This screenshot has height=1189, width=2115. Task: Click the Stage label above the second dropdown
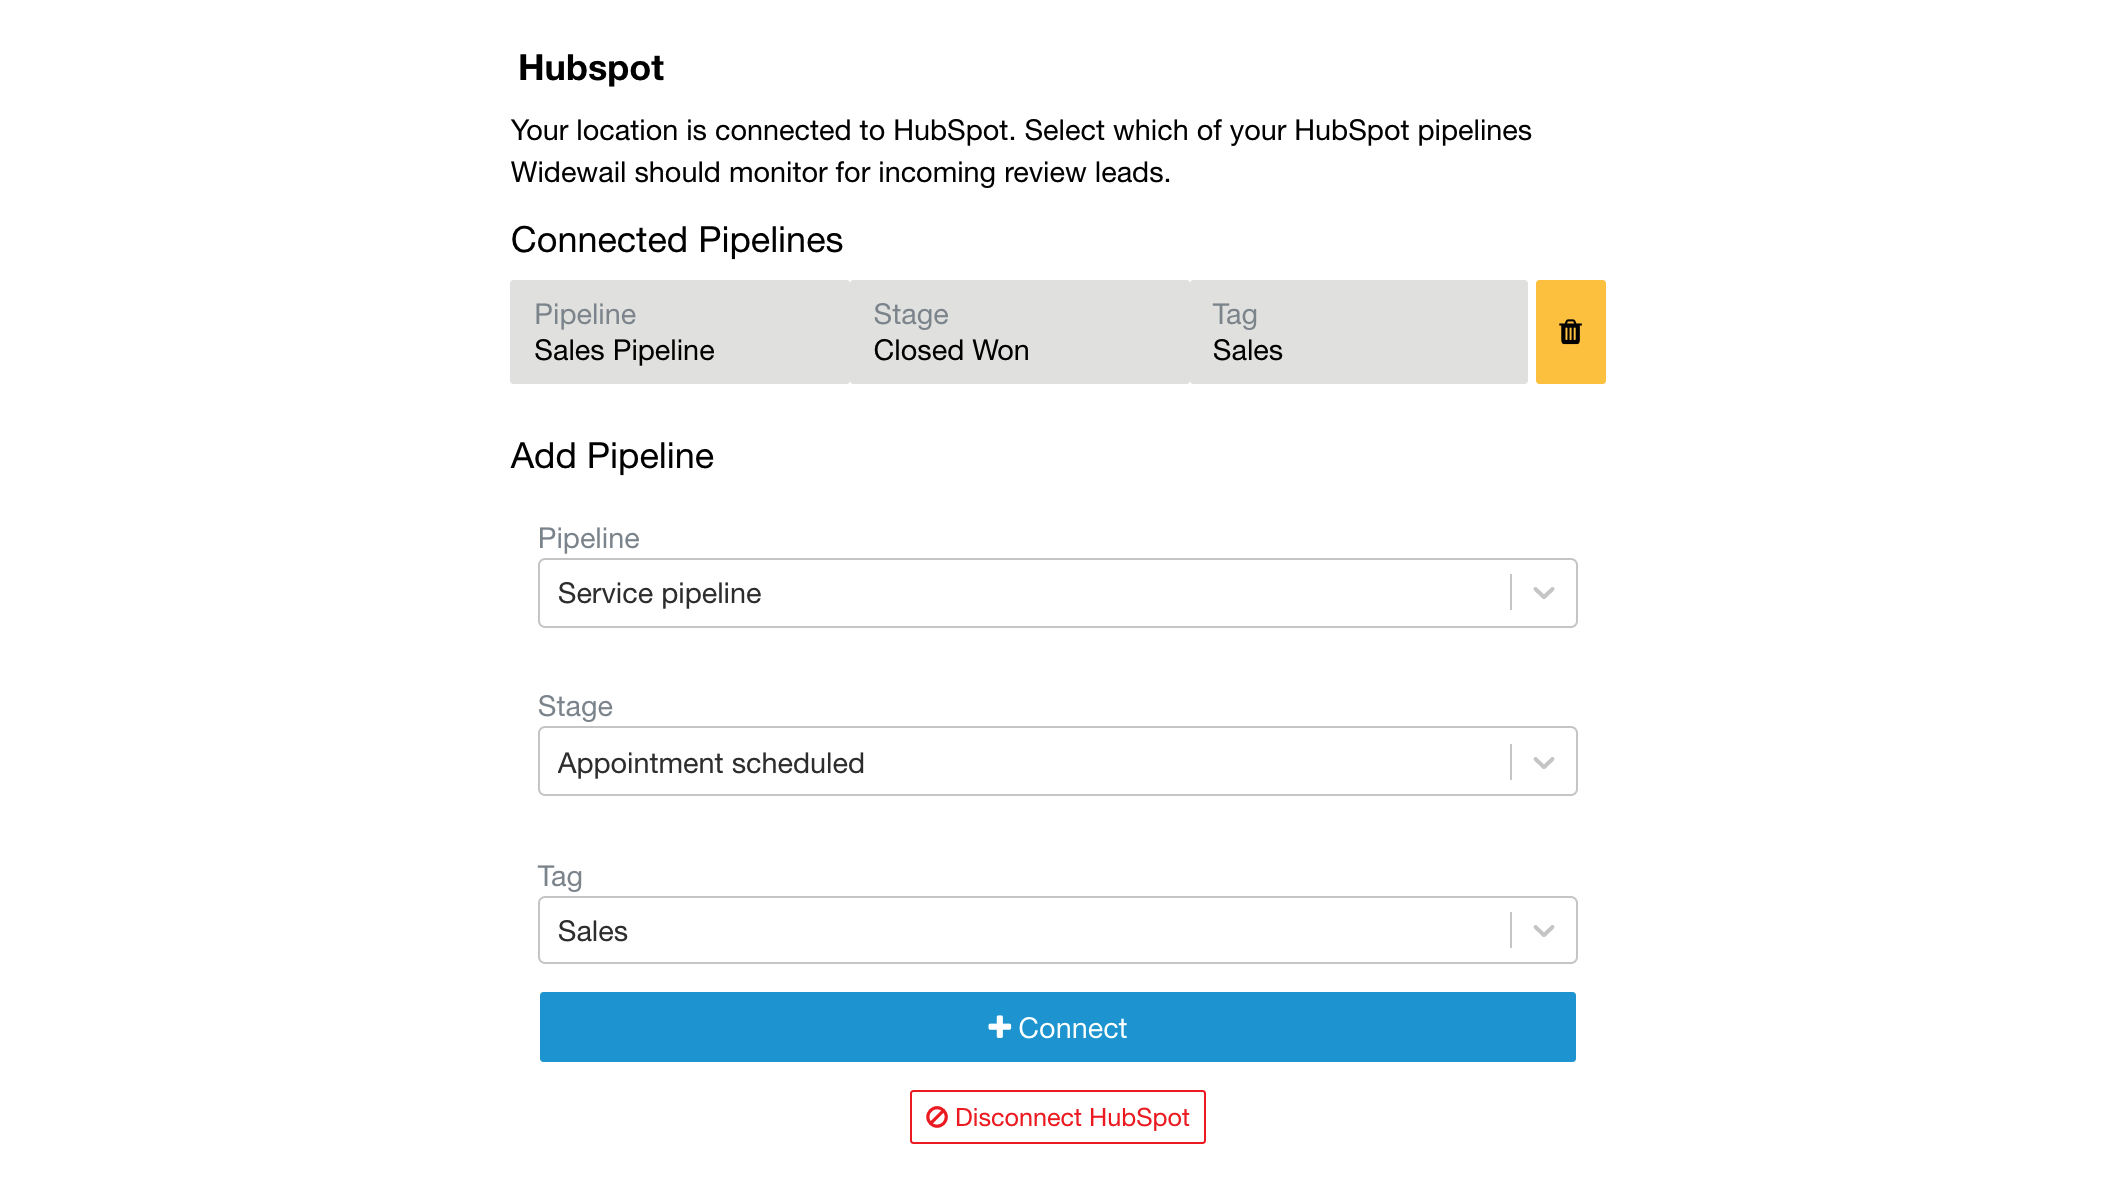pos(575,706)
